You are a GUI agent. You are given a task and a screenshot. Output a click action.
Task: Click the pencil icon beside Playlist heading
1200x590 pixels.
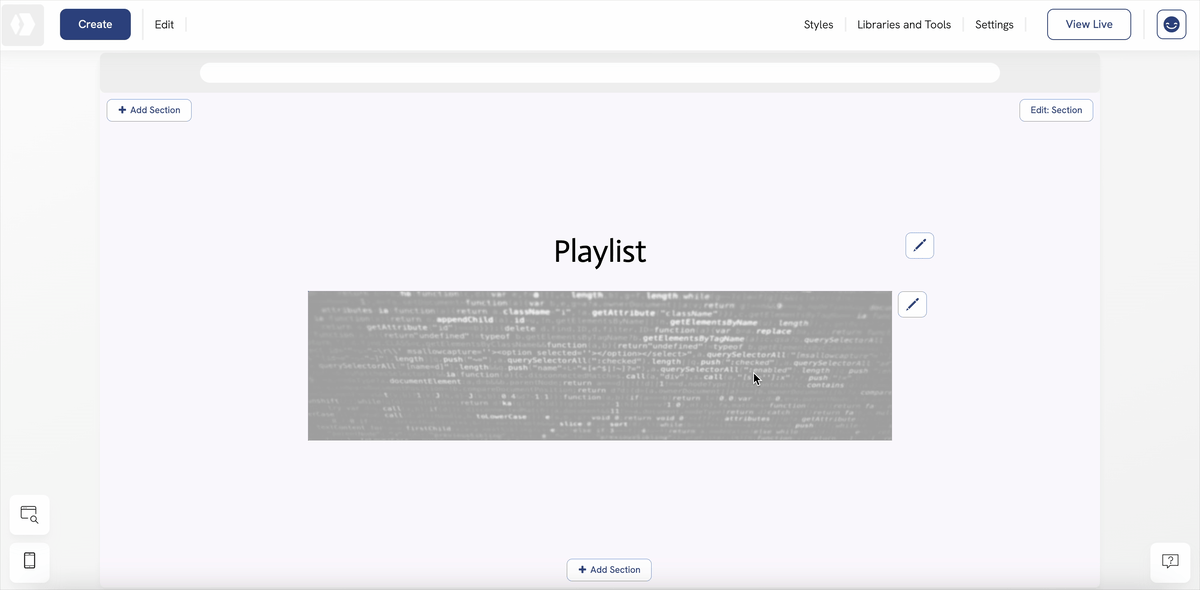(x=919, y=245)
